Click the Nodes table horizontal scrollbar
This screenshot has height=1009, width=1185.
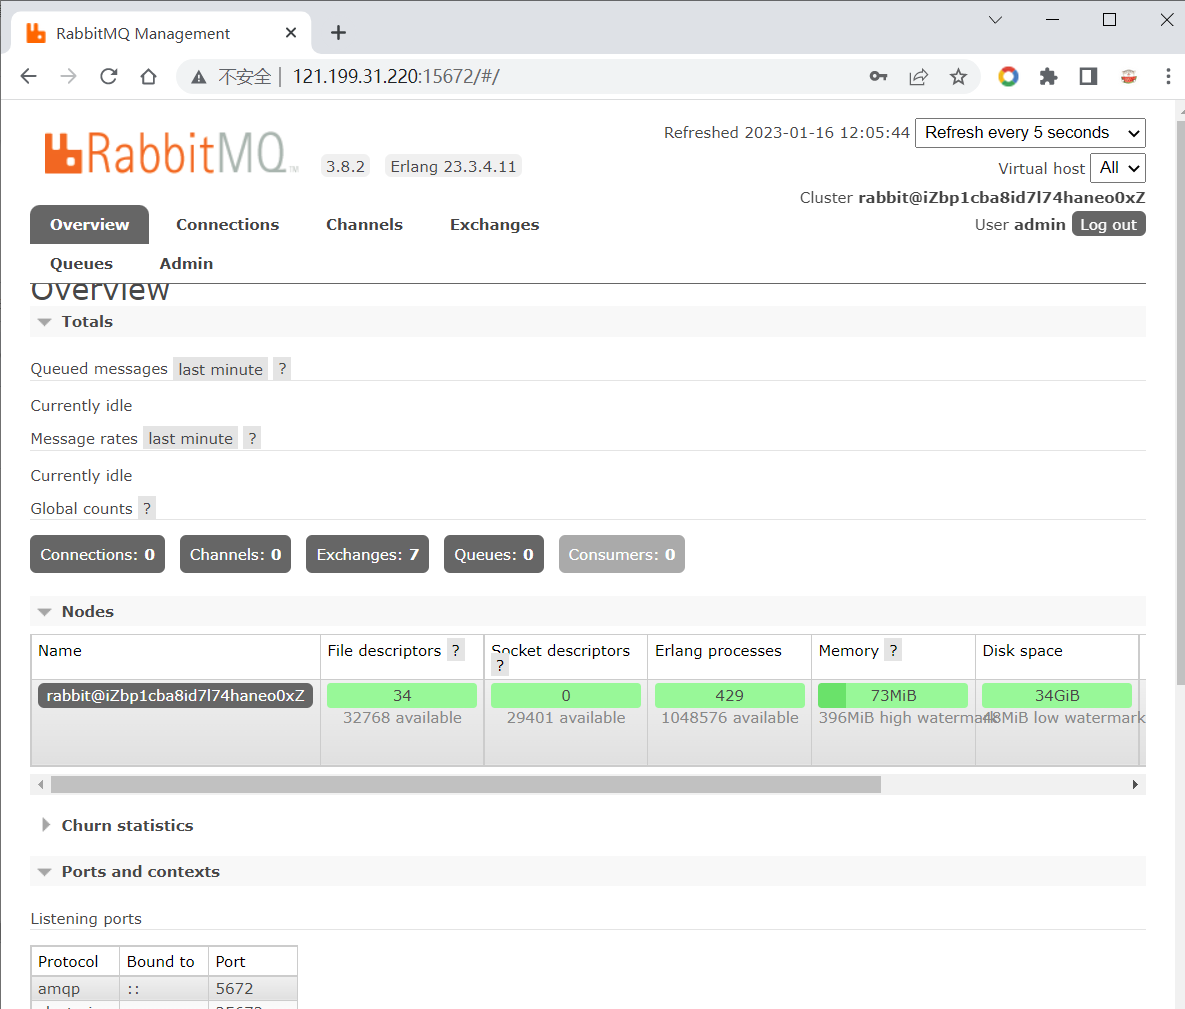click(x=466, y=785)
